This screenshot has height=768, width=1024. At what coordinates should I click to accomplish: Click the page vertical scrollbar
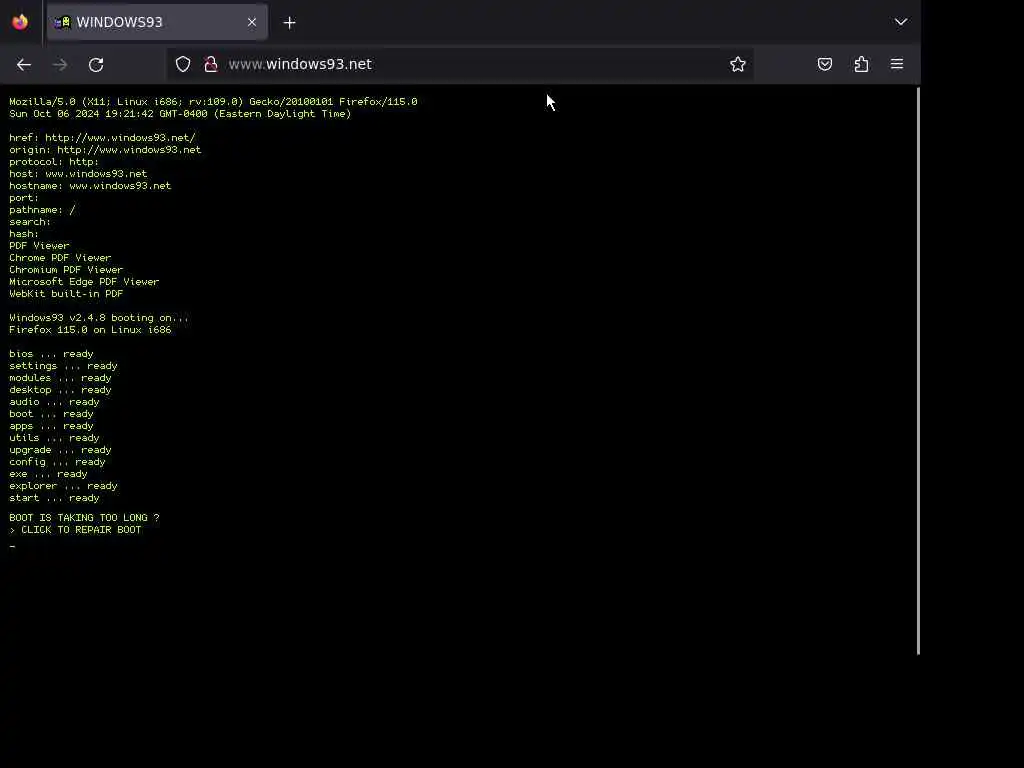[x=918, y=370]
